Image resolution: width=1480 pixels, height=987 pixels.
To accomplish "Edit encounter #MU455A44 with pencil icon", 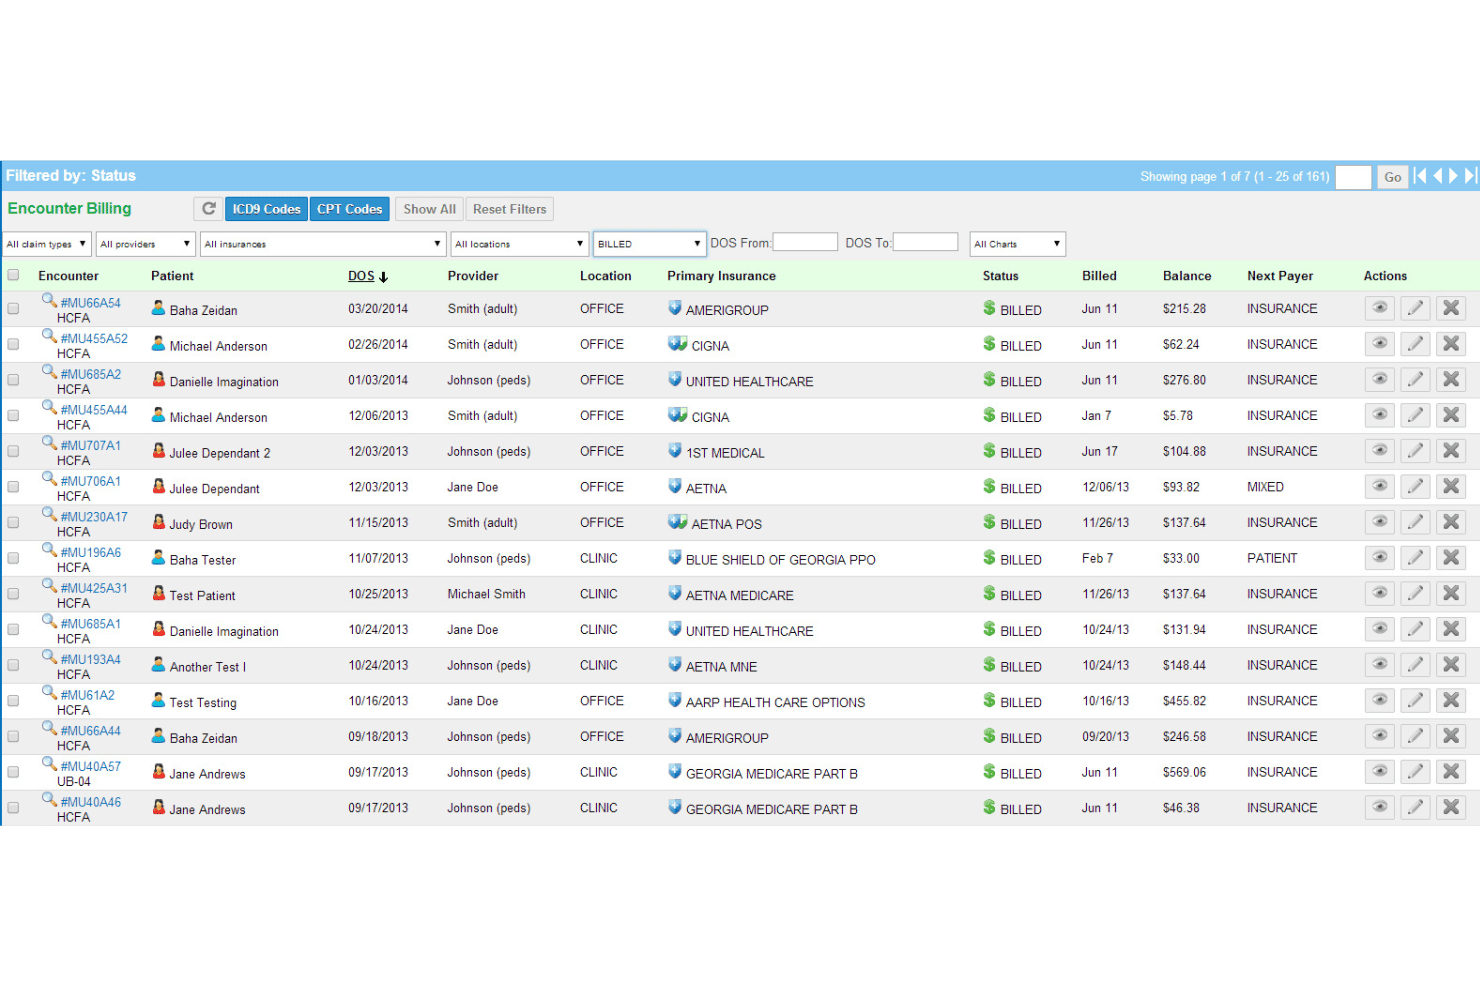I will tap(1415, 415).
